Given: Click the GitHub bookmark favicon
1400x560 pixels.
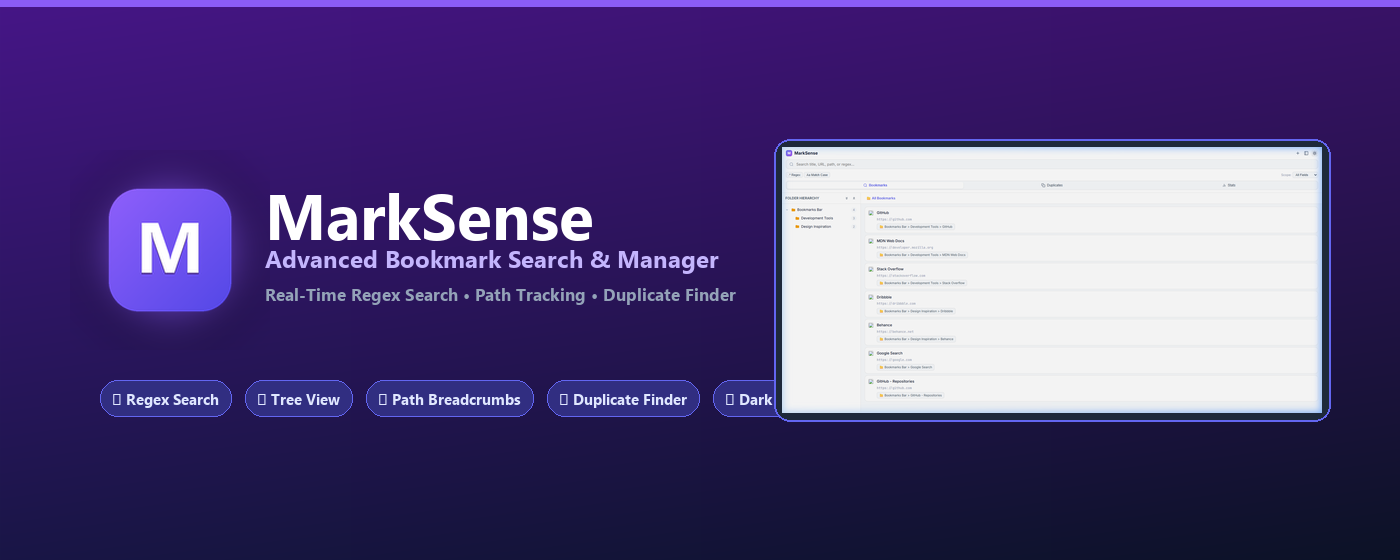Looking at the screenshot, I should (871, 213).
